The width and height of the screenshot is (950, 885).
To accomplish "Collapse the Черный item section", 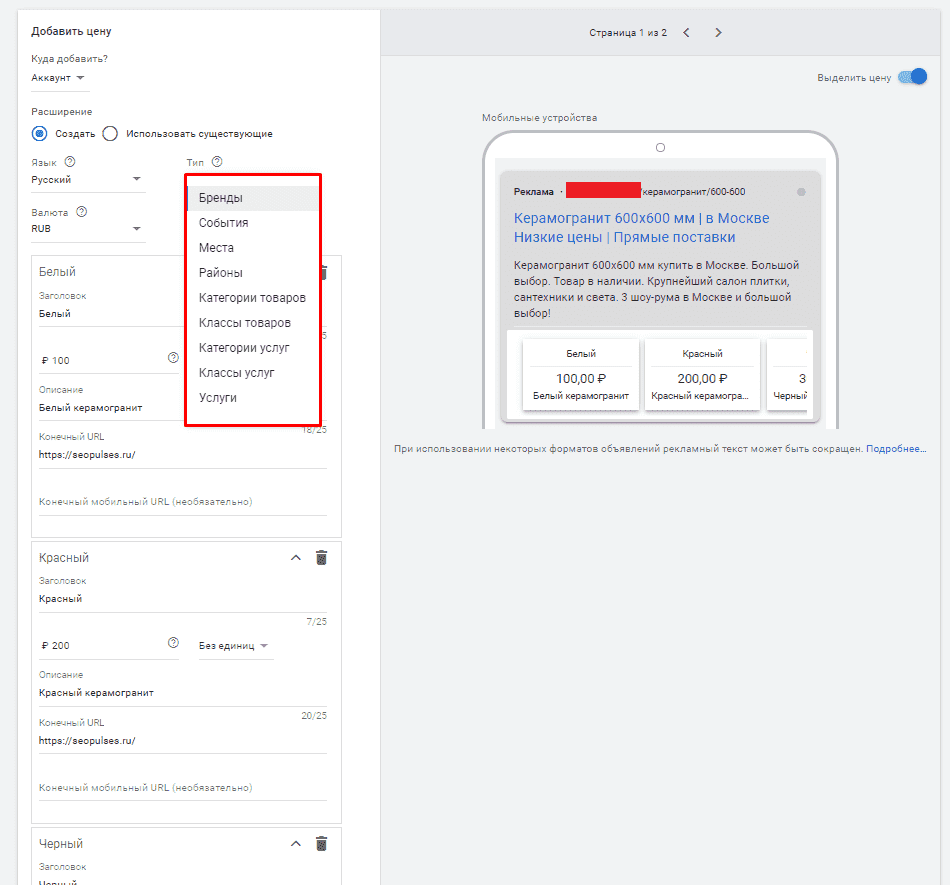I will [x=296, y=843].
